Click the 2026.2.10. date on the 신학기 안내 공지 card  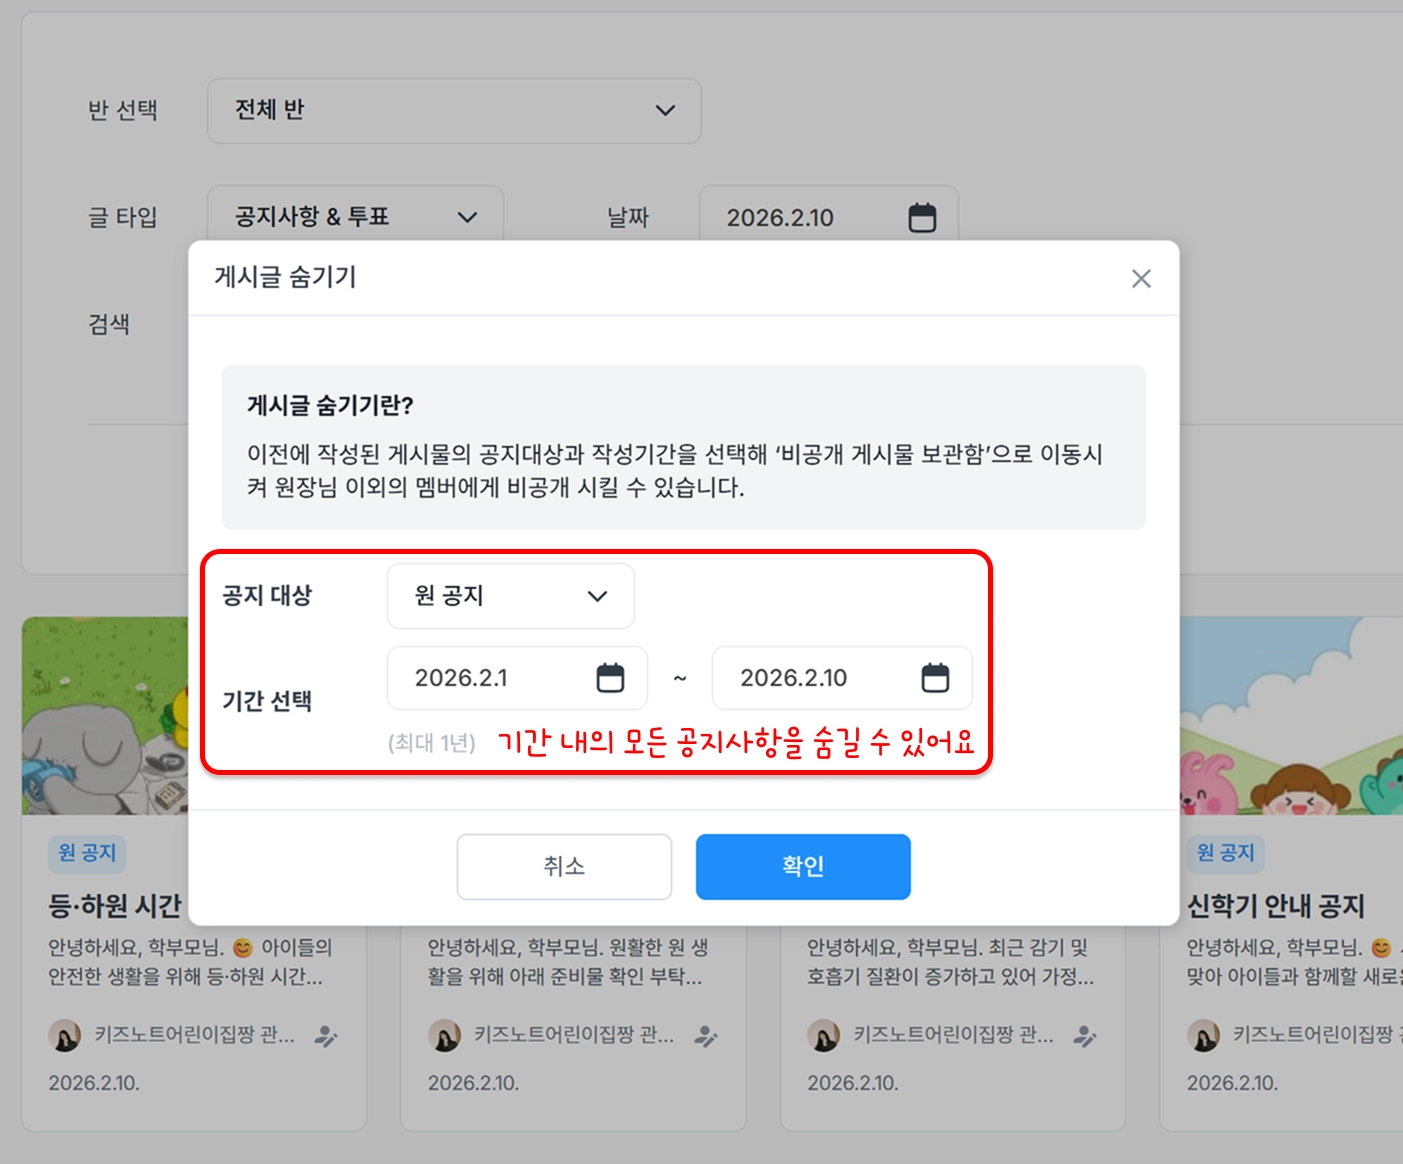click(1232, 1083)
